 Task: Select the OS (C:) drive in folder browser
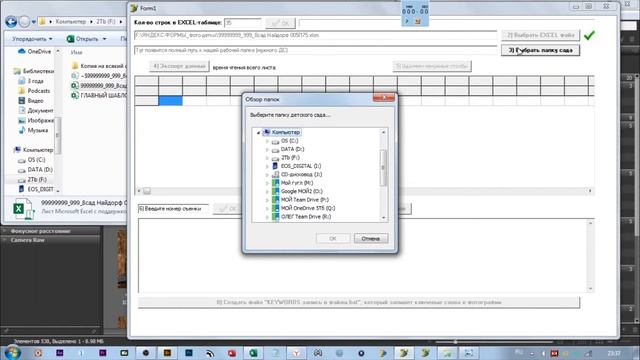tap(289, 141)
